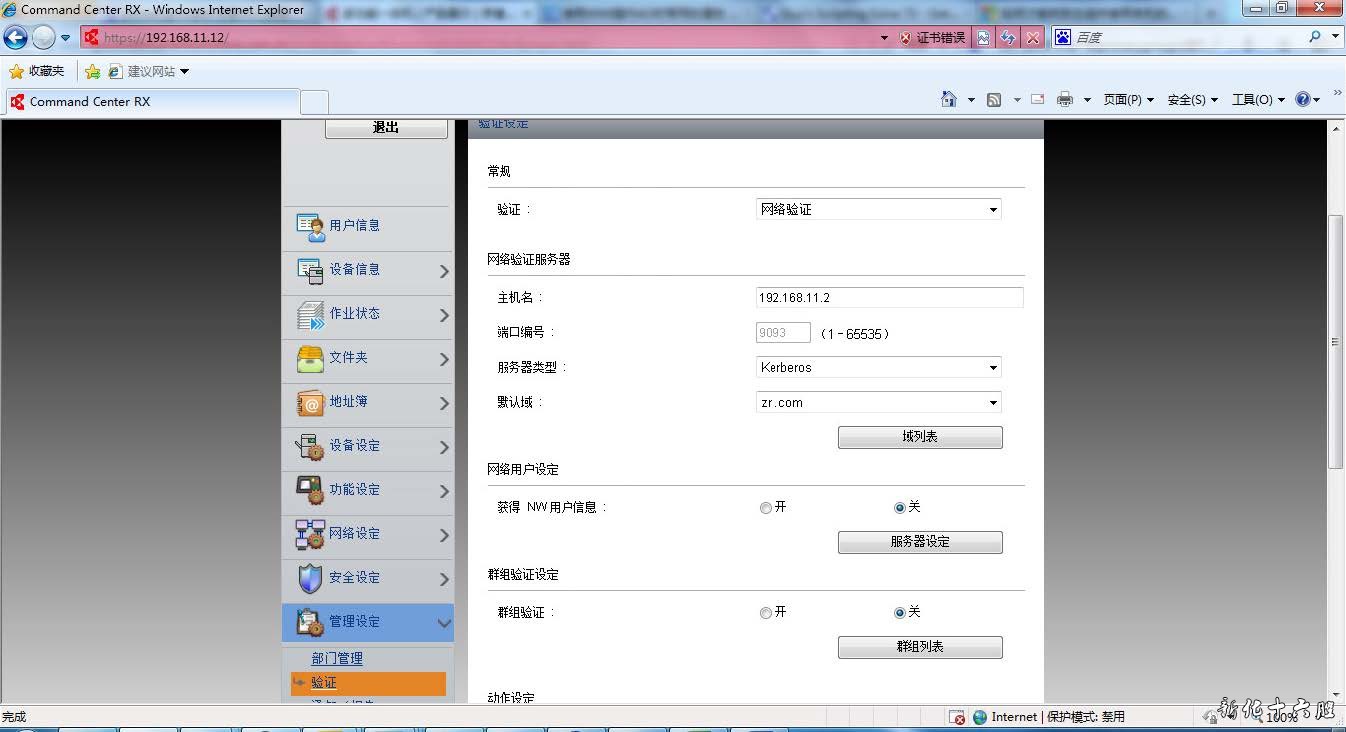
Task: Open the 安全(S) menu
Action: coord(1192,100)
